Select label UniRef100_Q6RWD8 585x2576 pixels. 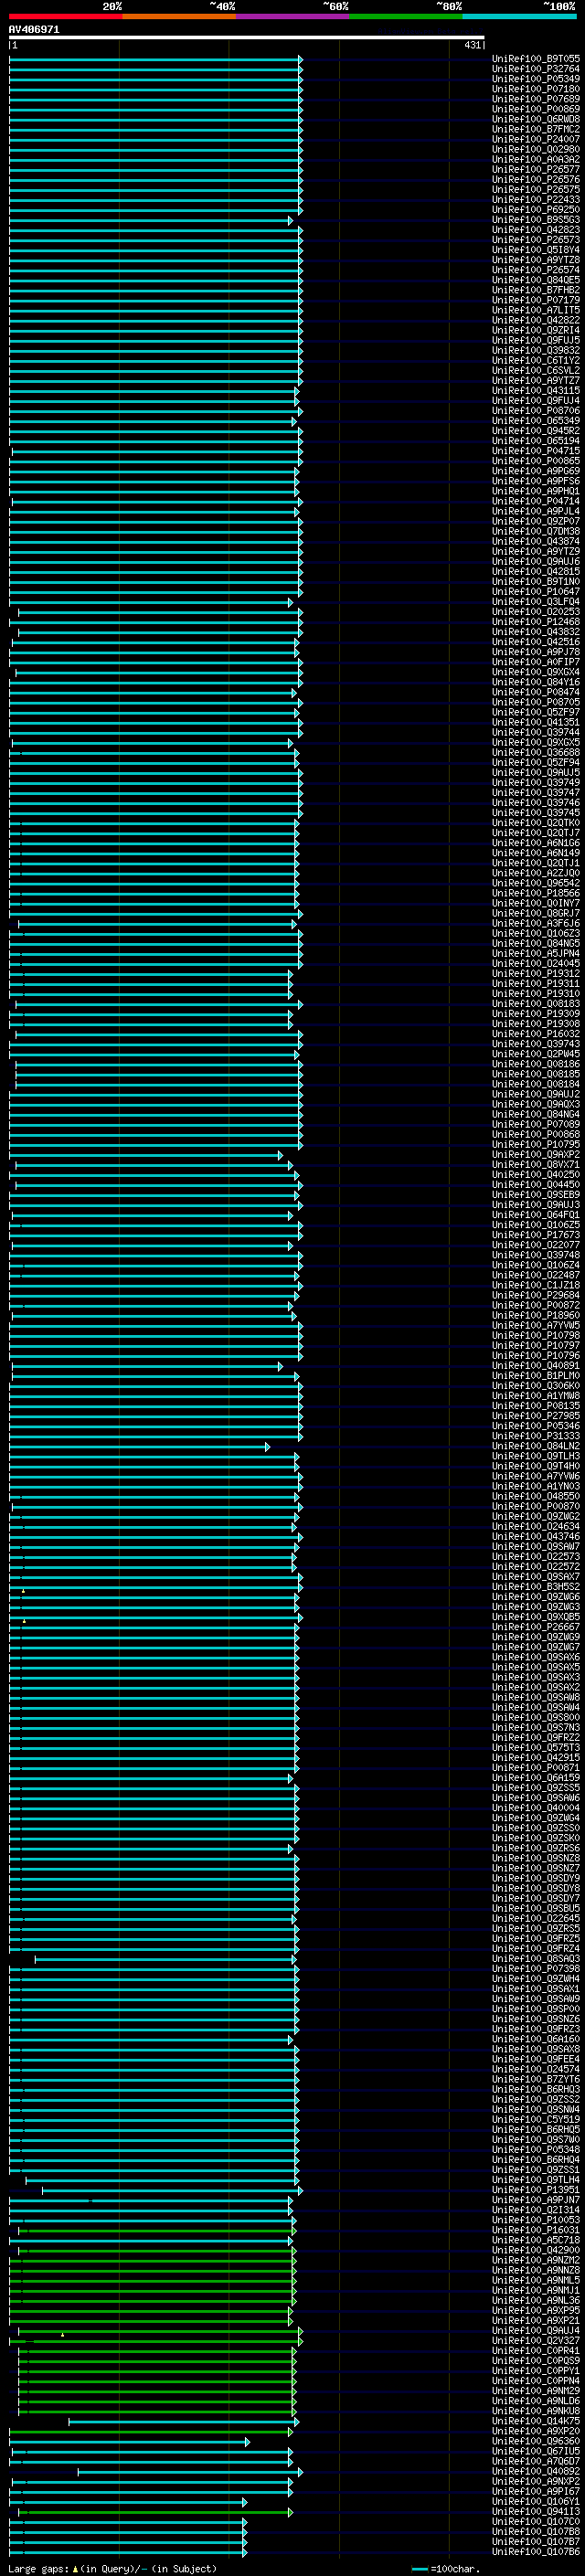[x=536, y=119]
